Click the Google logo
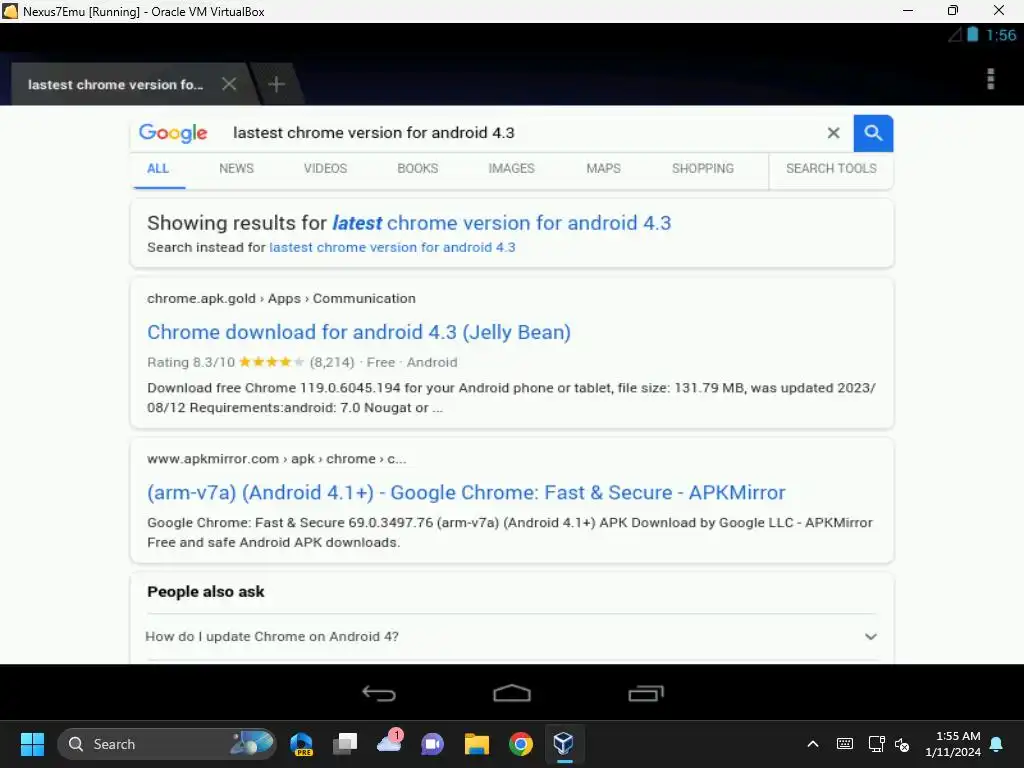The height and width of the screenshot is (768, 1024). pyautogui.click(x=173, y=133)
